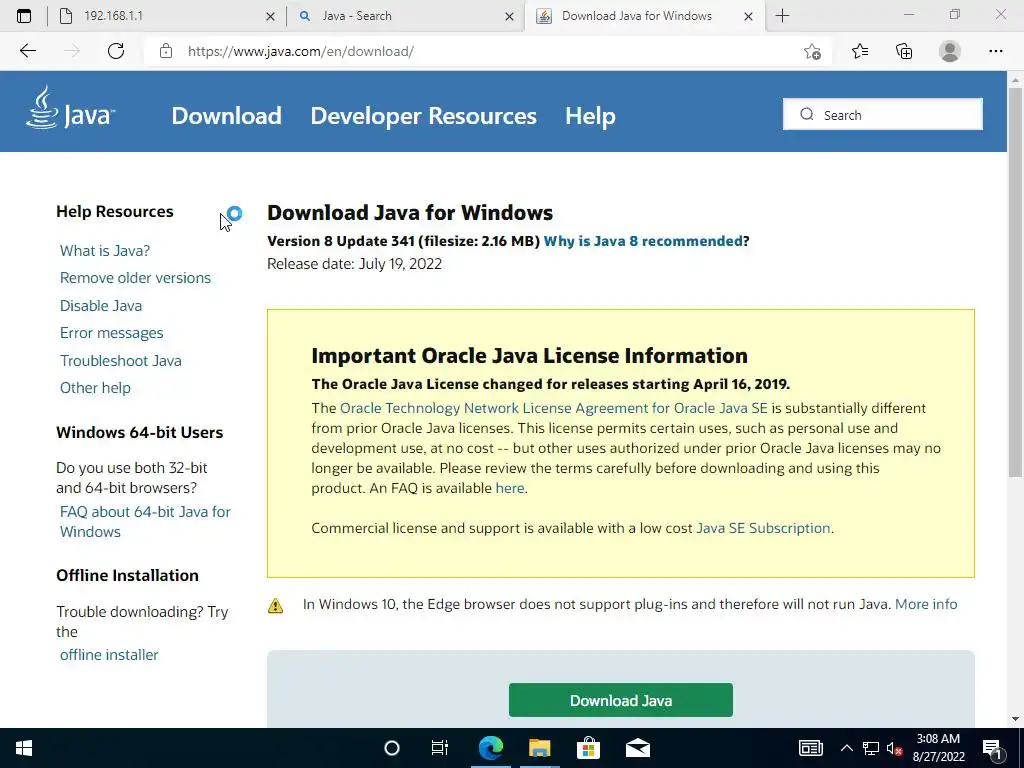1024x768 pixels.
Task: Open the Collections icon in the toolbar
Action: 904,51
